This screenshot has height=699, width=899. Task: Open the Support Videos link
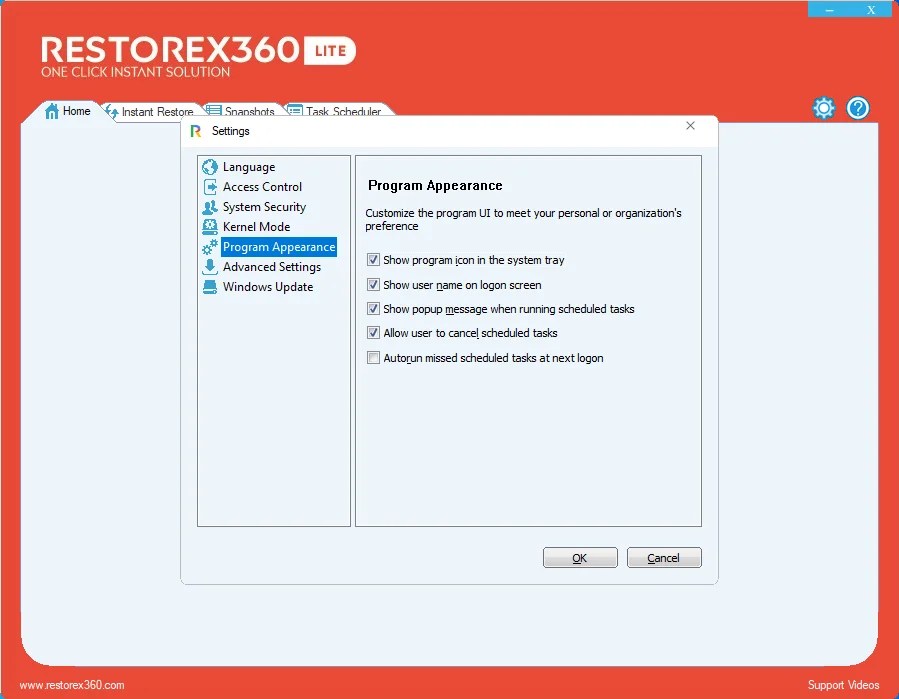843,685
